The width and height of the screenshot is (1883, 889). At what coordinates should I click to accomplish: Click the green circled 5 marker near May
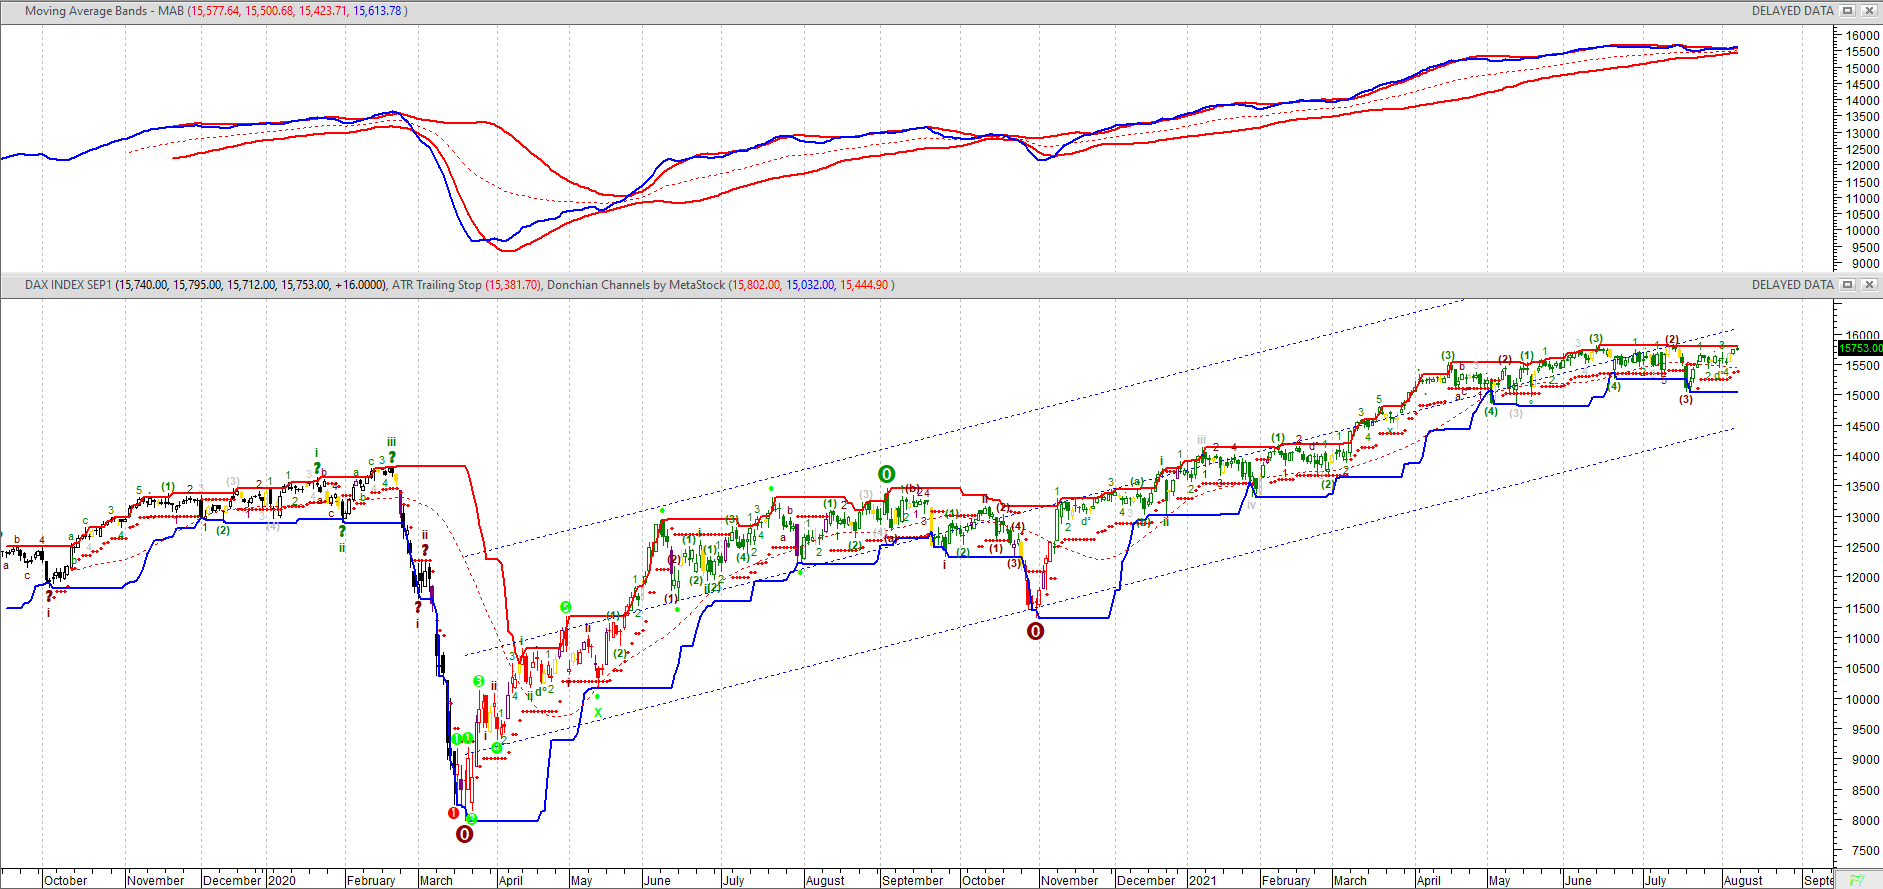pyautogui.click(x=566, y=607)
